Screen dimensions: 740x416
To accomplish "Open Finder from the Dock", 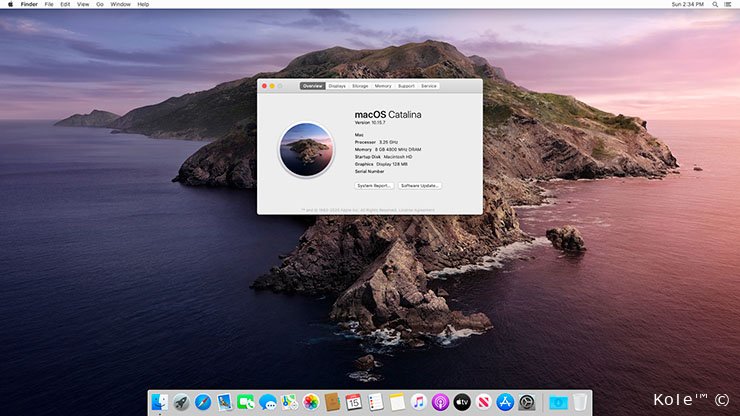I will pyautogui.click(x=159, y=401).
